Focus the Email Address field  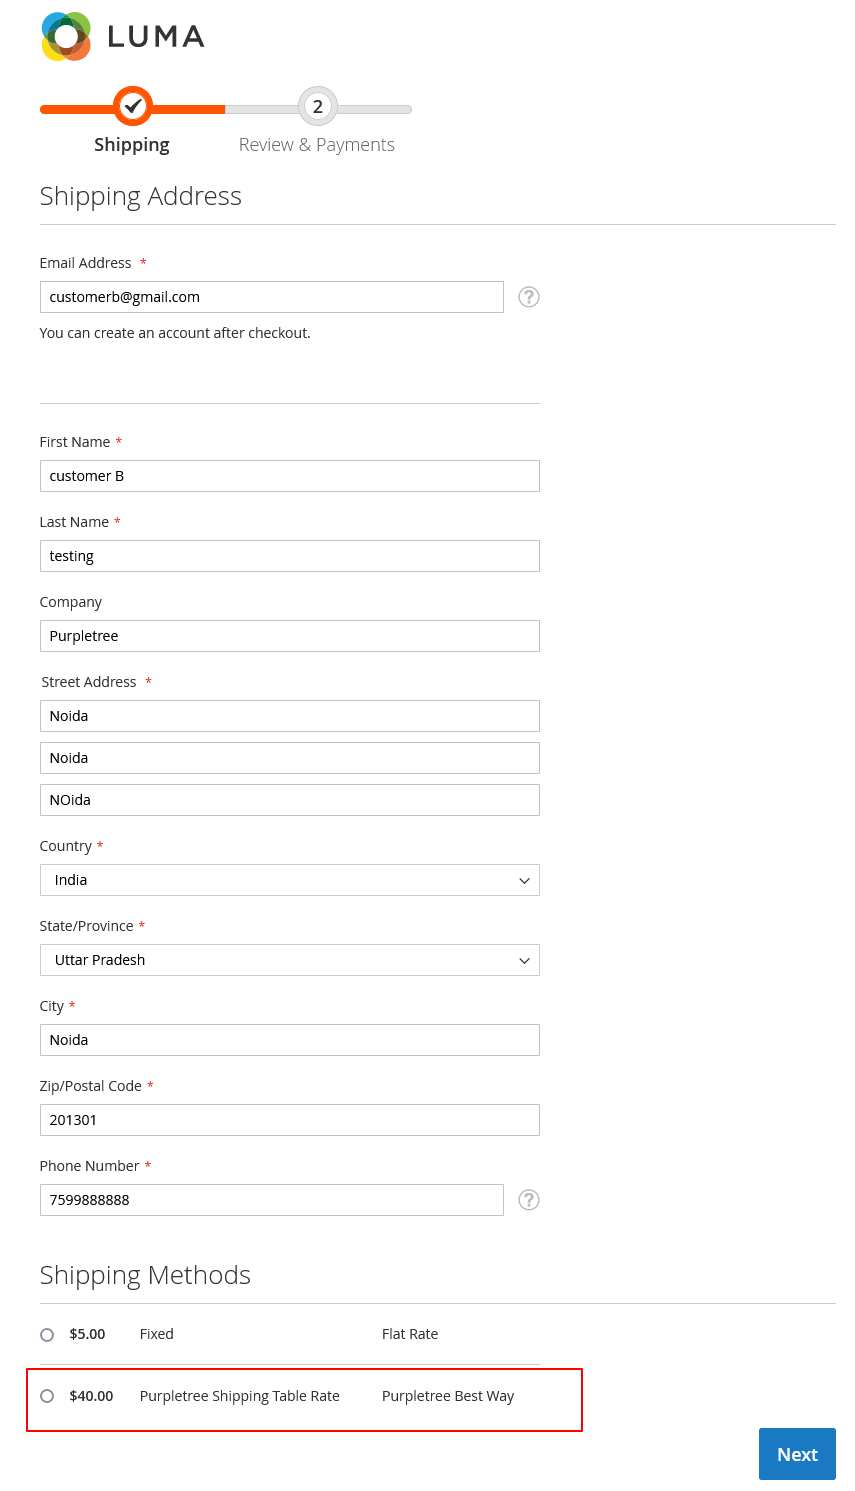pos(272,297)
